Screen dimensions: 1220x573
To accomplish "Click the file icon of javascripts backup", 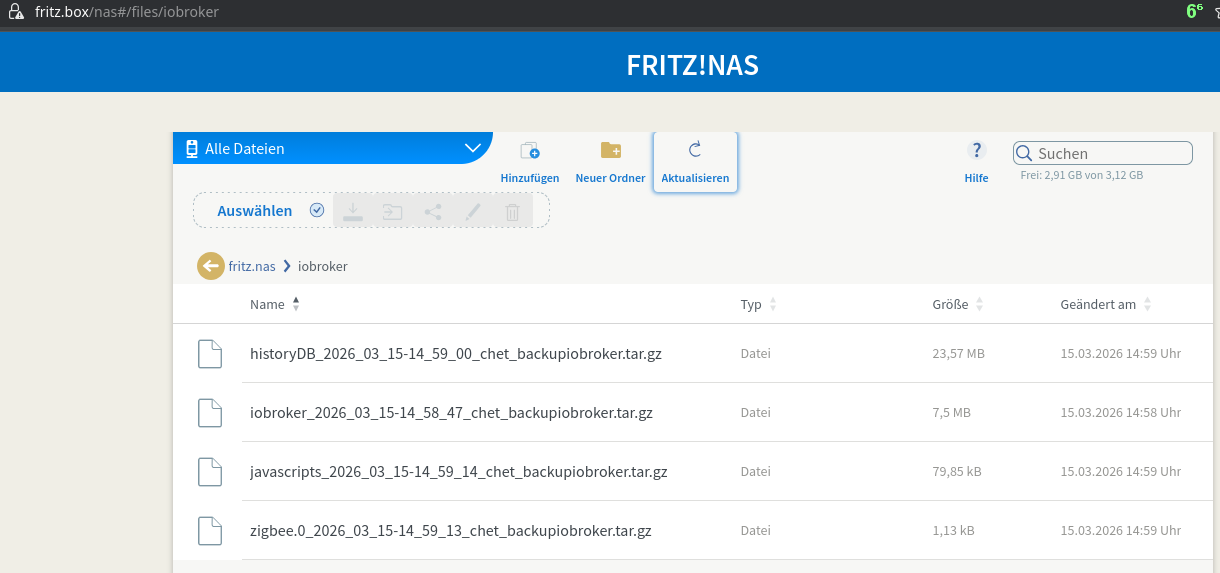I will (x=209, y=472).
